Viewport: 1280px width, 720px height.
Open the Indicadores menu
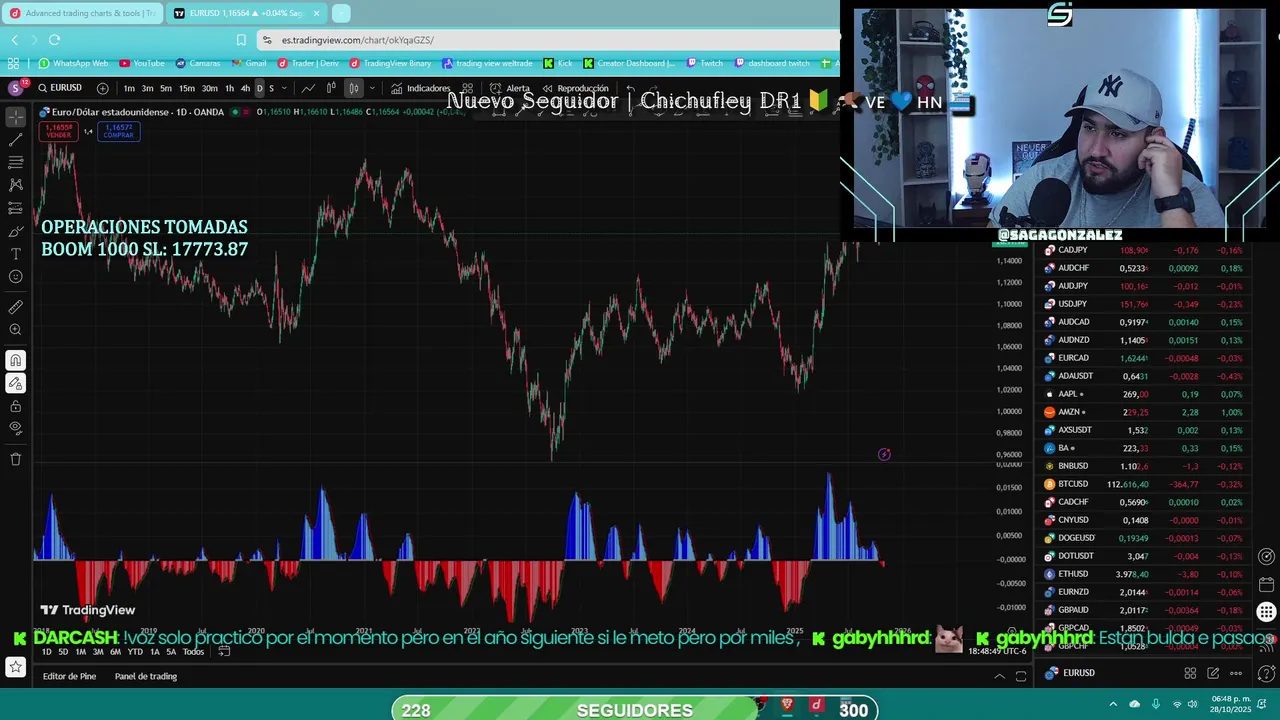click(x=421, y=88)
